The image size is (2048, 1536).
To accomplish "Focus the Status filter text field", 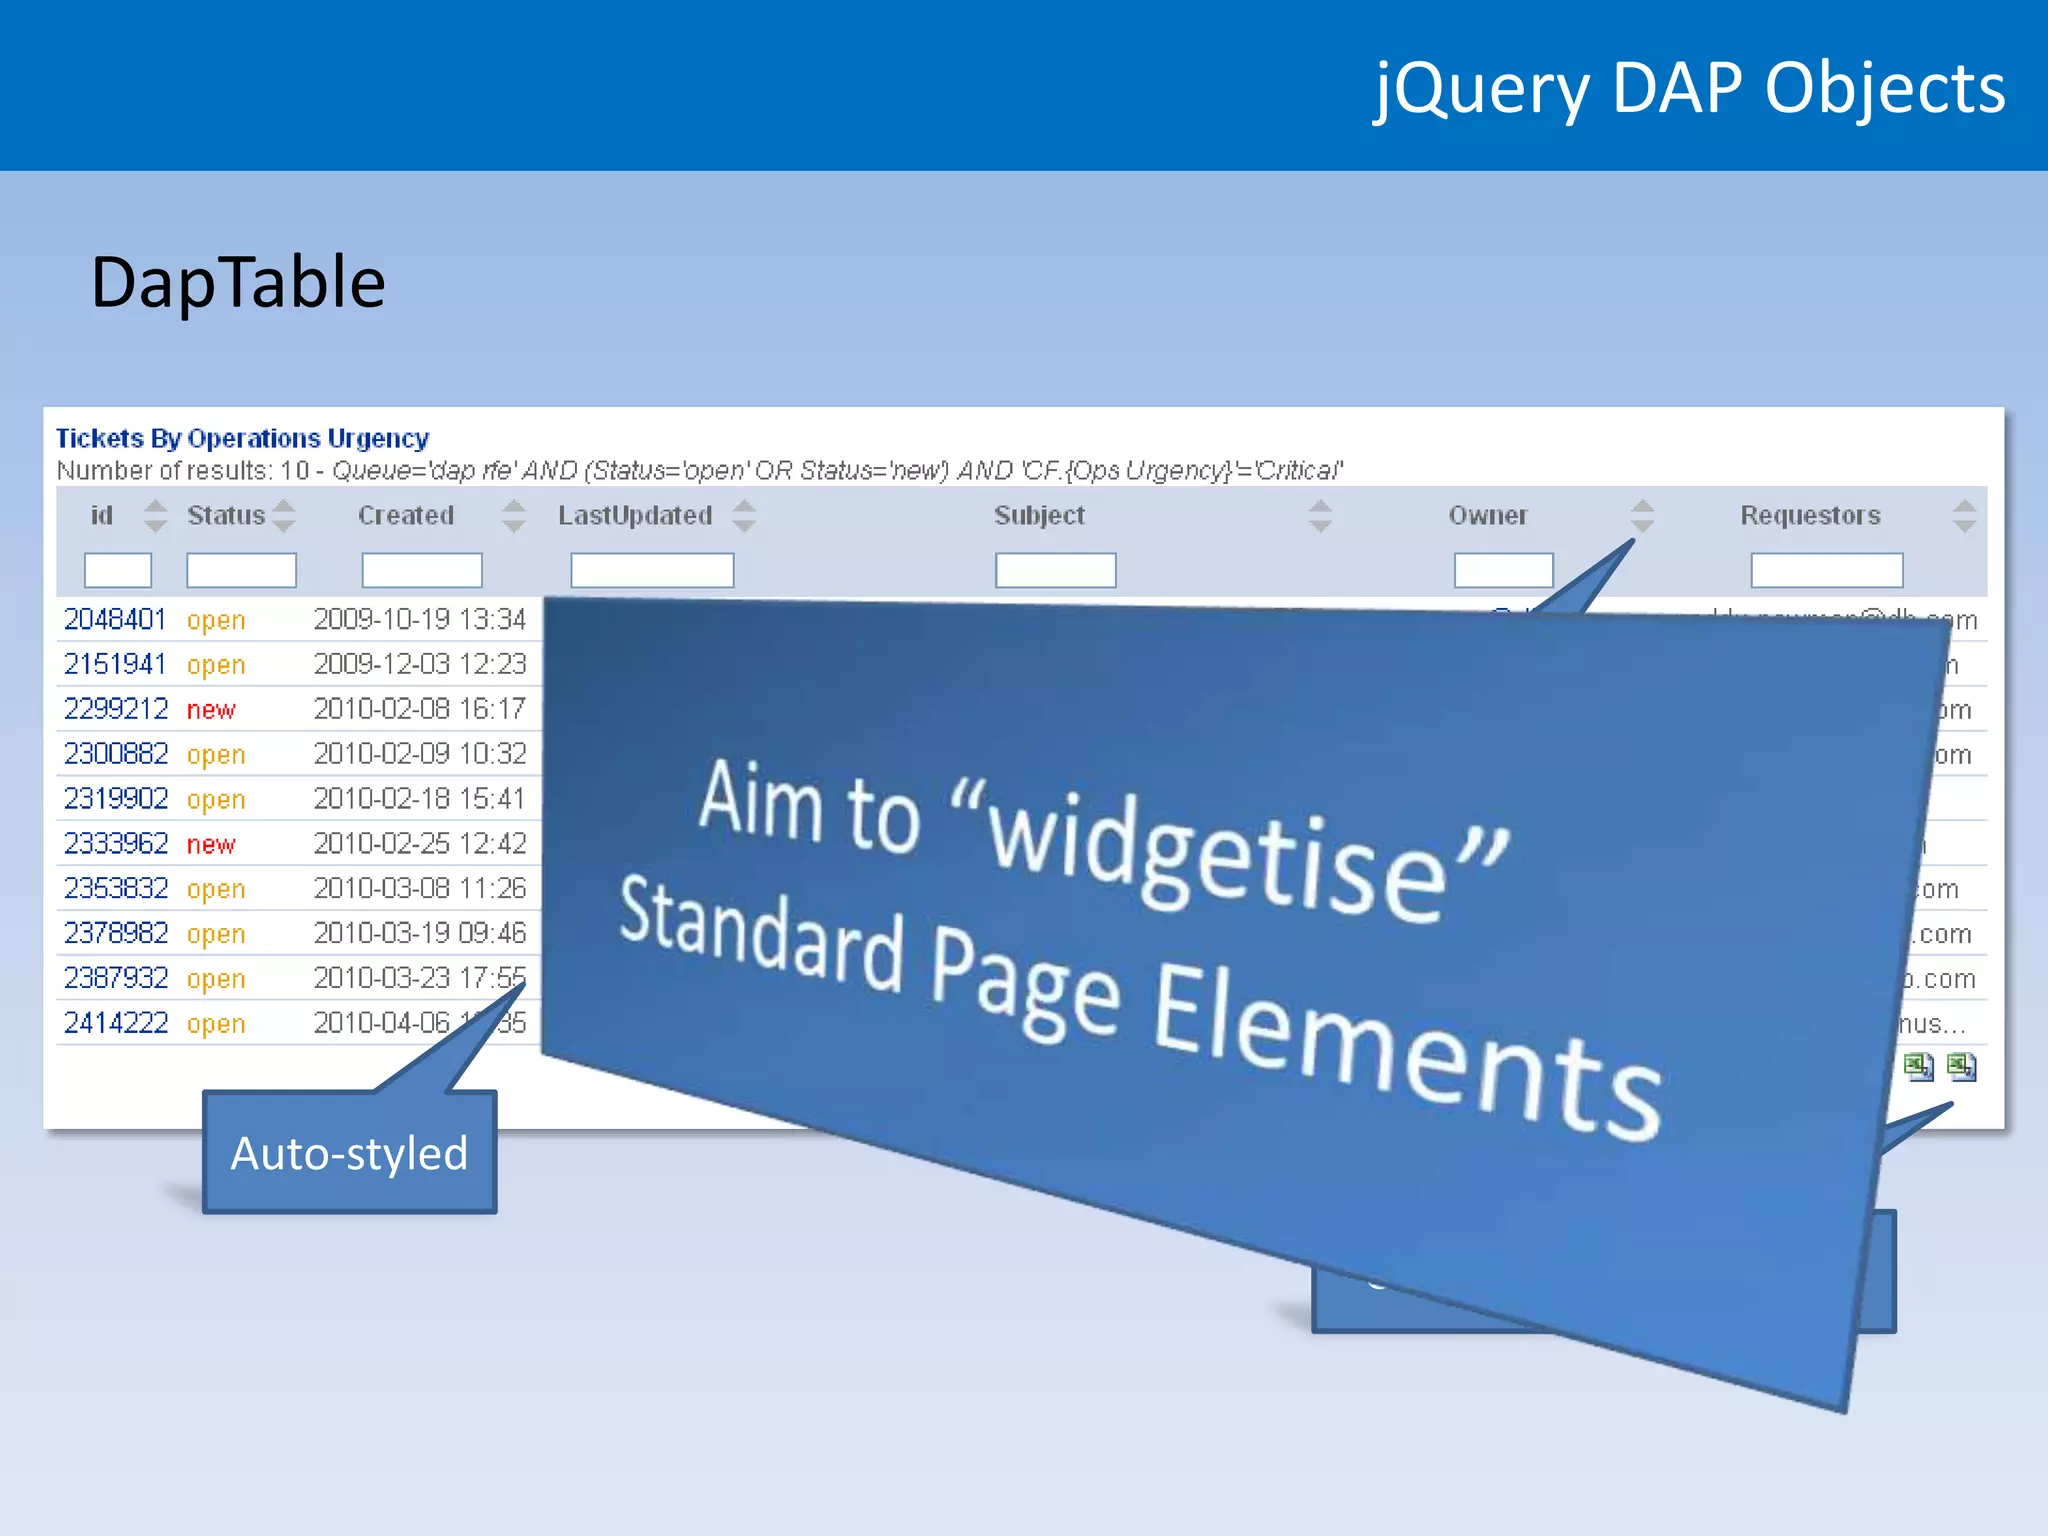I will point(241,570).
